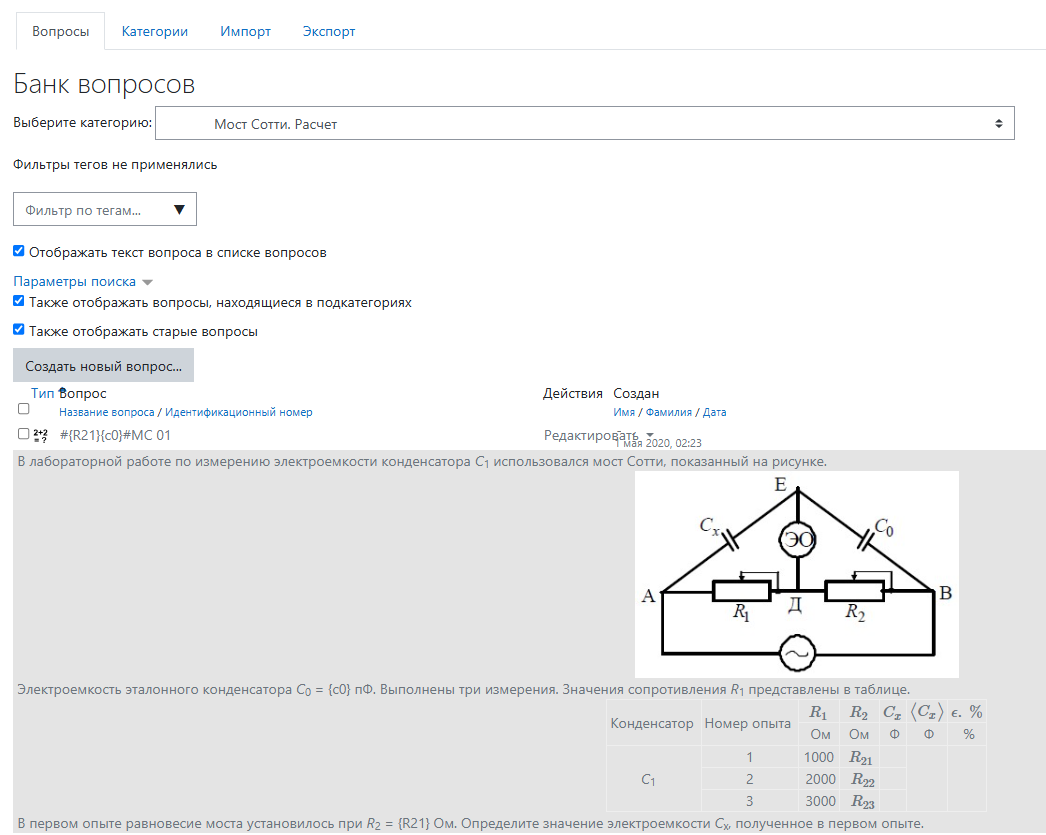The height and width of the screenshot is (835, 1046).
Task: Click the creation date '1 мая 2020, 02:23'
Action: tap(658, 443)
